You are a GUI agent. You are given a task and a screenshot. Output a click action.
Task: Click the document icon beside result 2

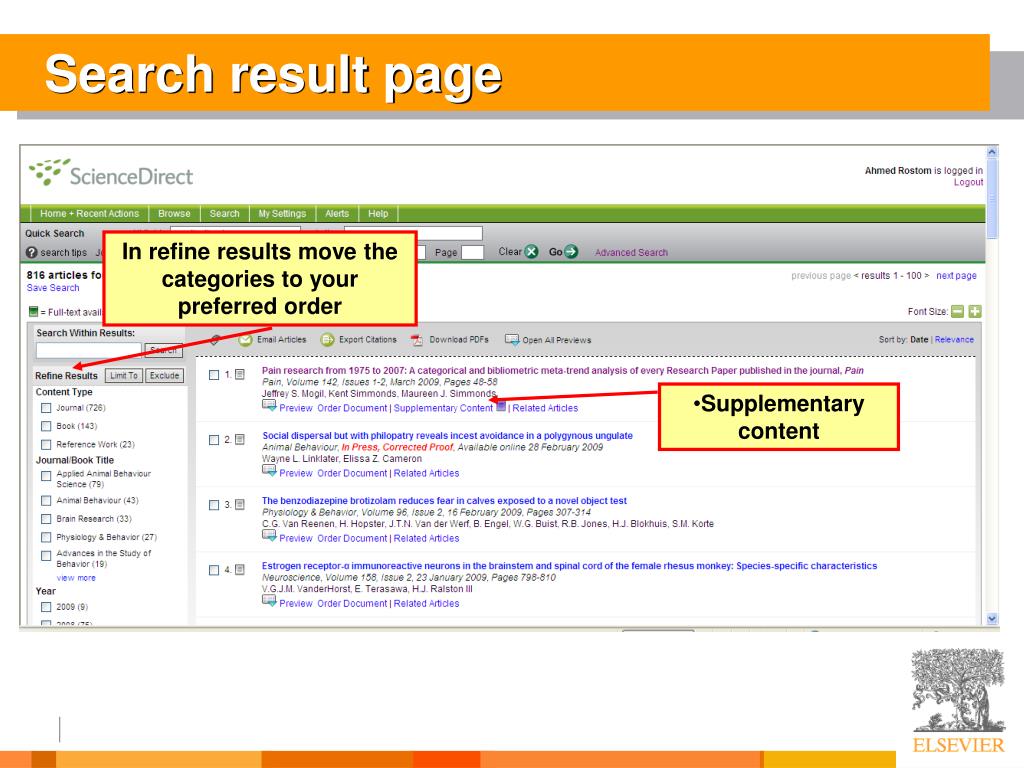coord(240,440)
